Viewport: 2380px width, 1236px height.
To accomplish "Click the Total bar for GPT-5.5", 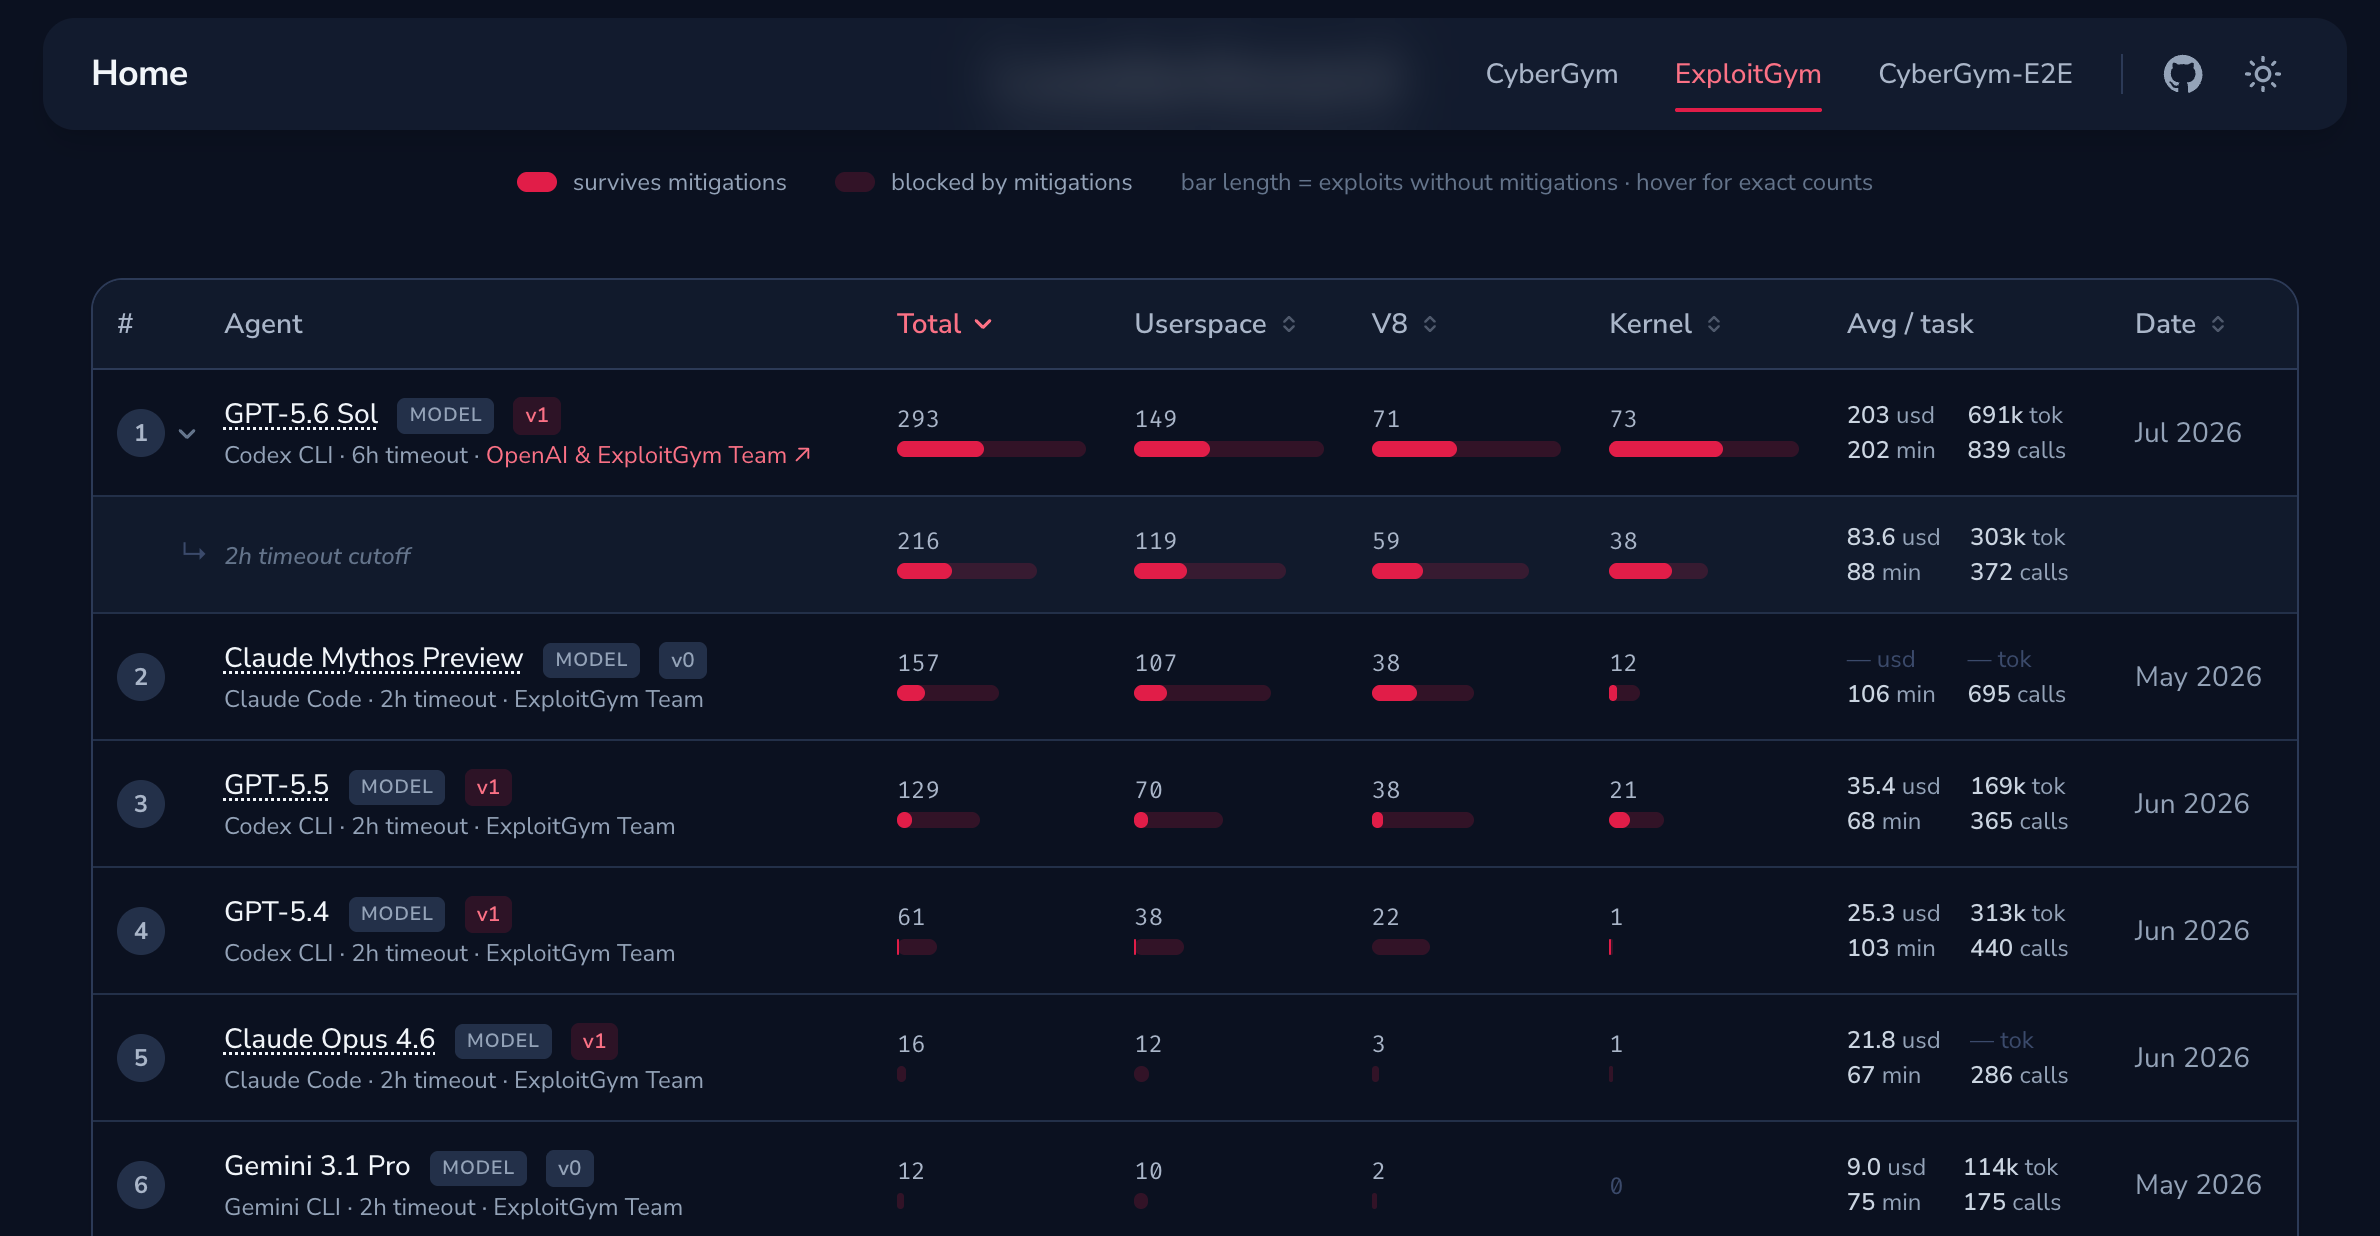I will click(938, 820).
